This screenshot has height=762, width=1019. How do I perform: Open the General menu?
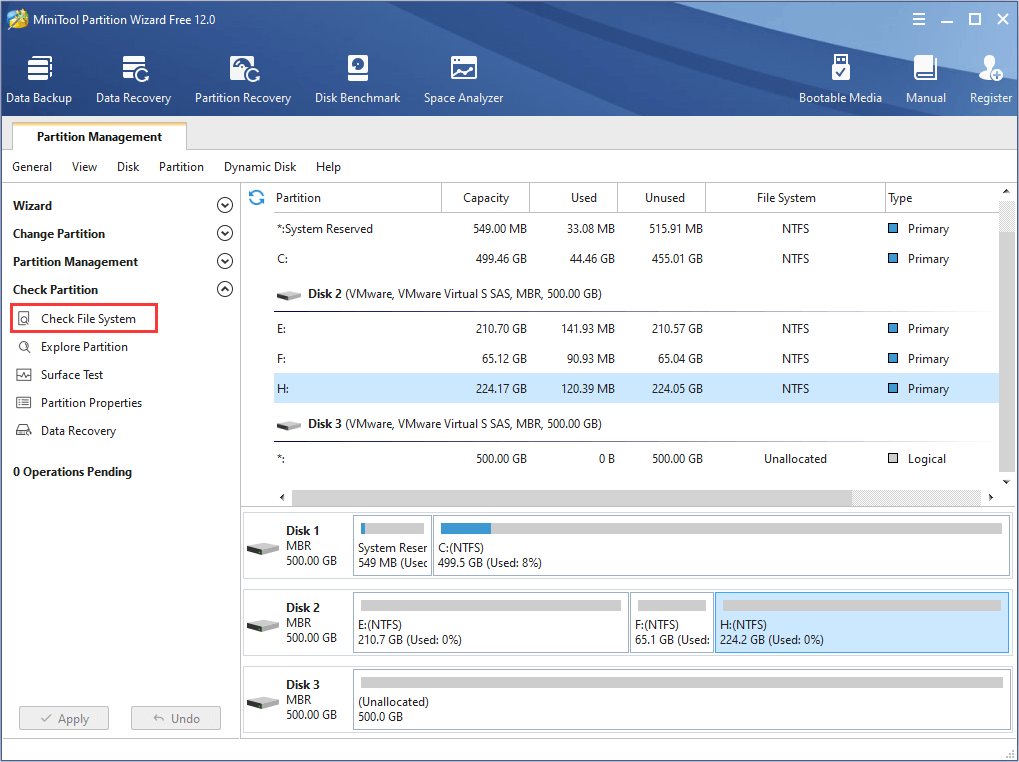tap(32, 167)
